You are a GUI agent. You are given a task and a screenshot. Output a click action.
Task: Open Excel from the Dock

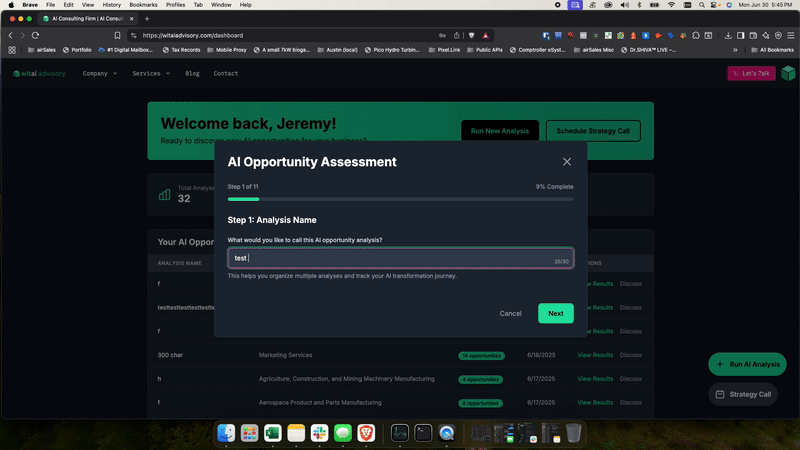point(273,433)
